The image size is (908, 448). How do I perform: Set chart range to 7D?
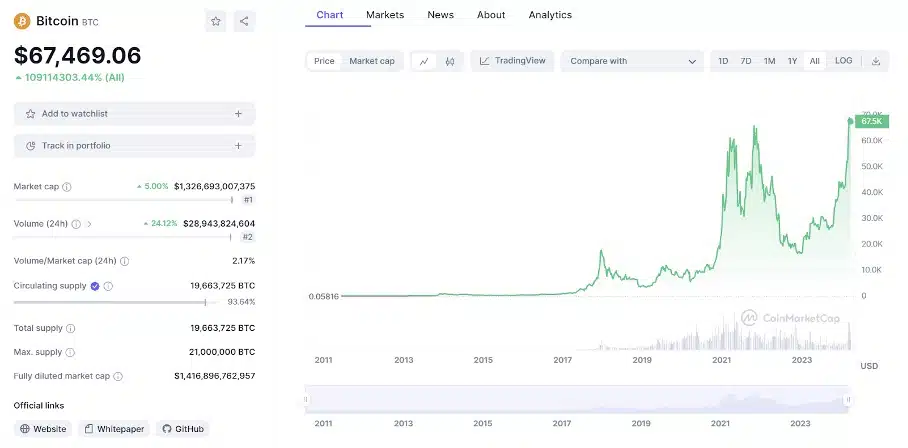[x=746, y=61]
